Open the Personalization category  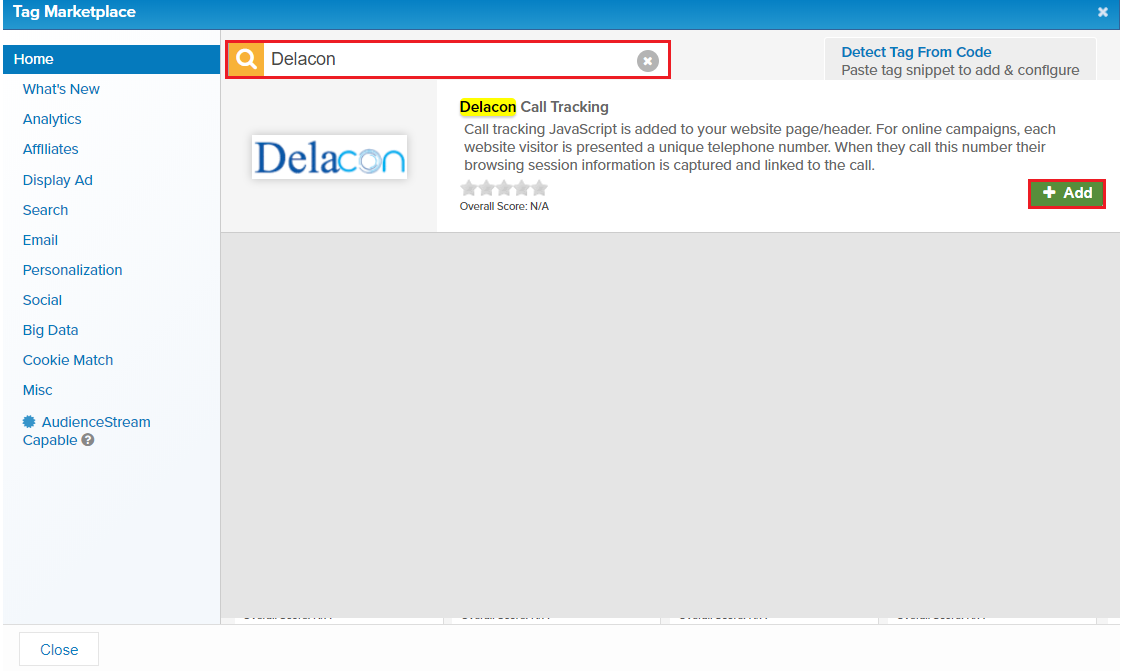72,270
